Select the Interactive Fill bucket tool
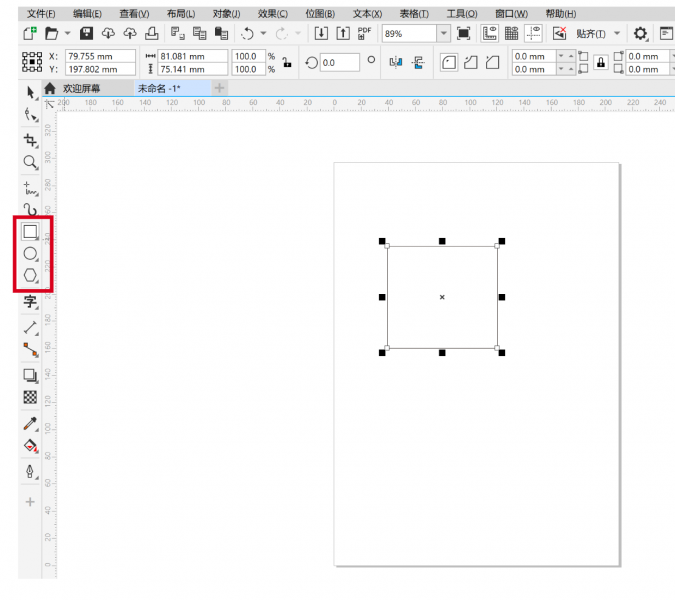675x600 pixels. click(30, 446)
